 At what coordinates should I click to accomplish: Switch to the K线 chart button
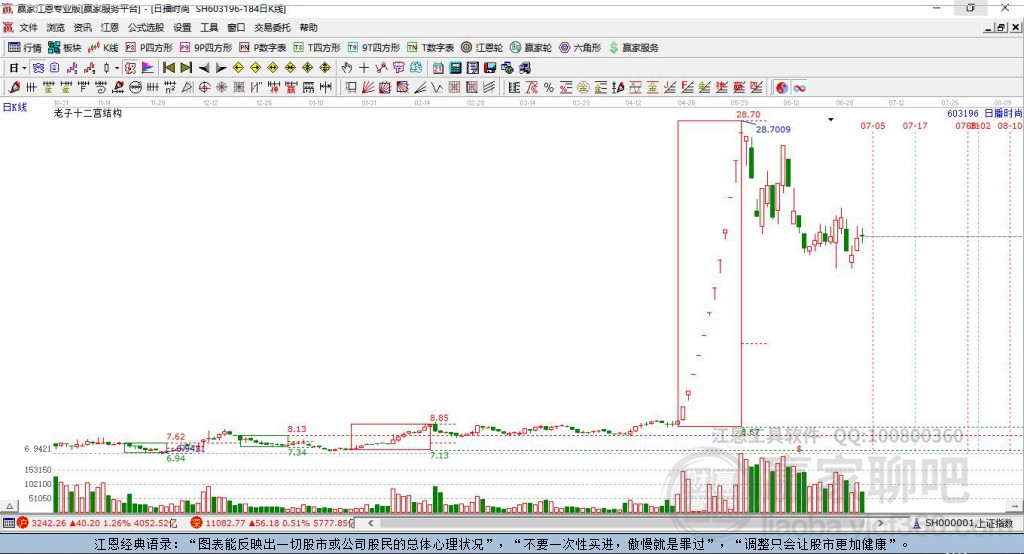(x=103, y=48)
